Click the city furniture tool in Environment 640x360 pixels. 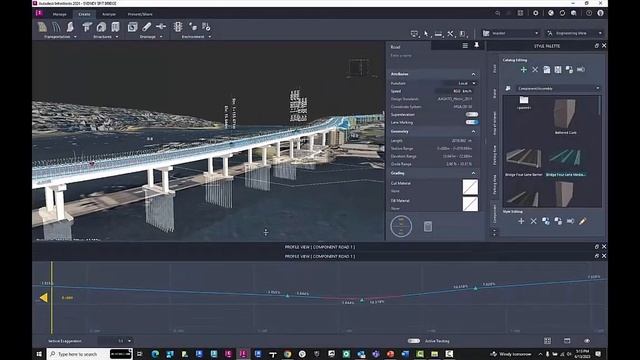click(193, 27)
